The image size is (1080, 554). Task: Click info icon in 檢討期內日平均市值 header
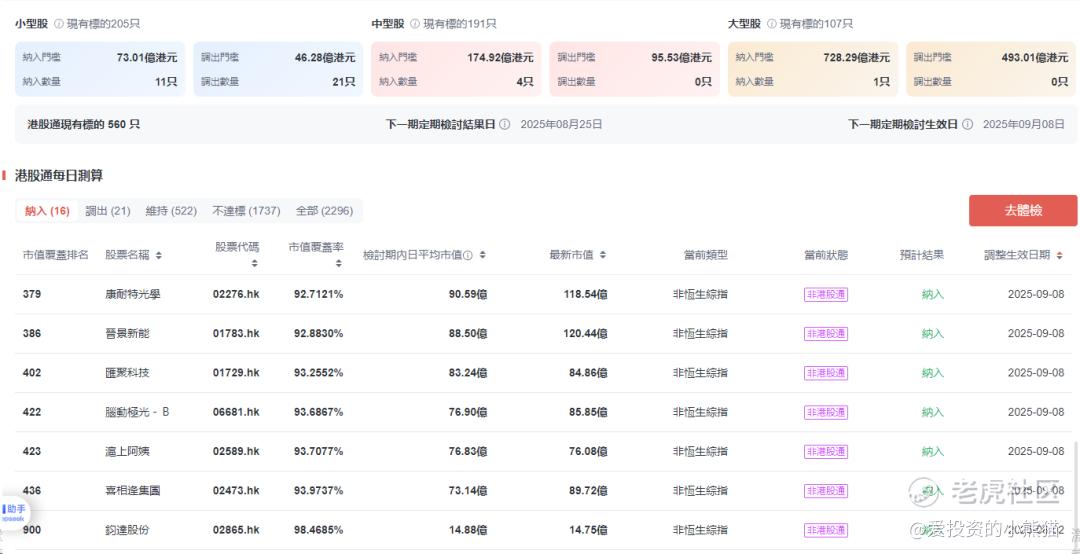468,255
